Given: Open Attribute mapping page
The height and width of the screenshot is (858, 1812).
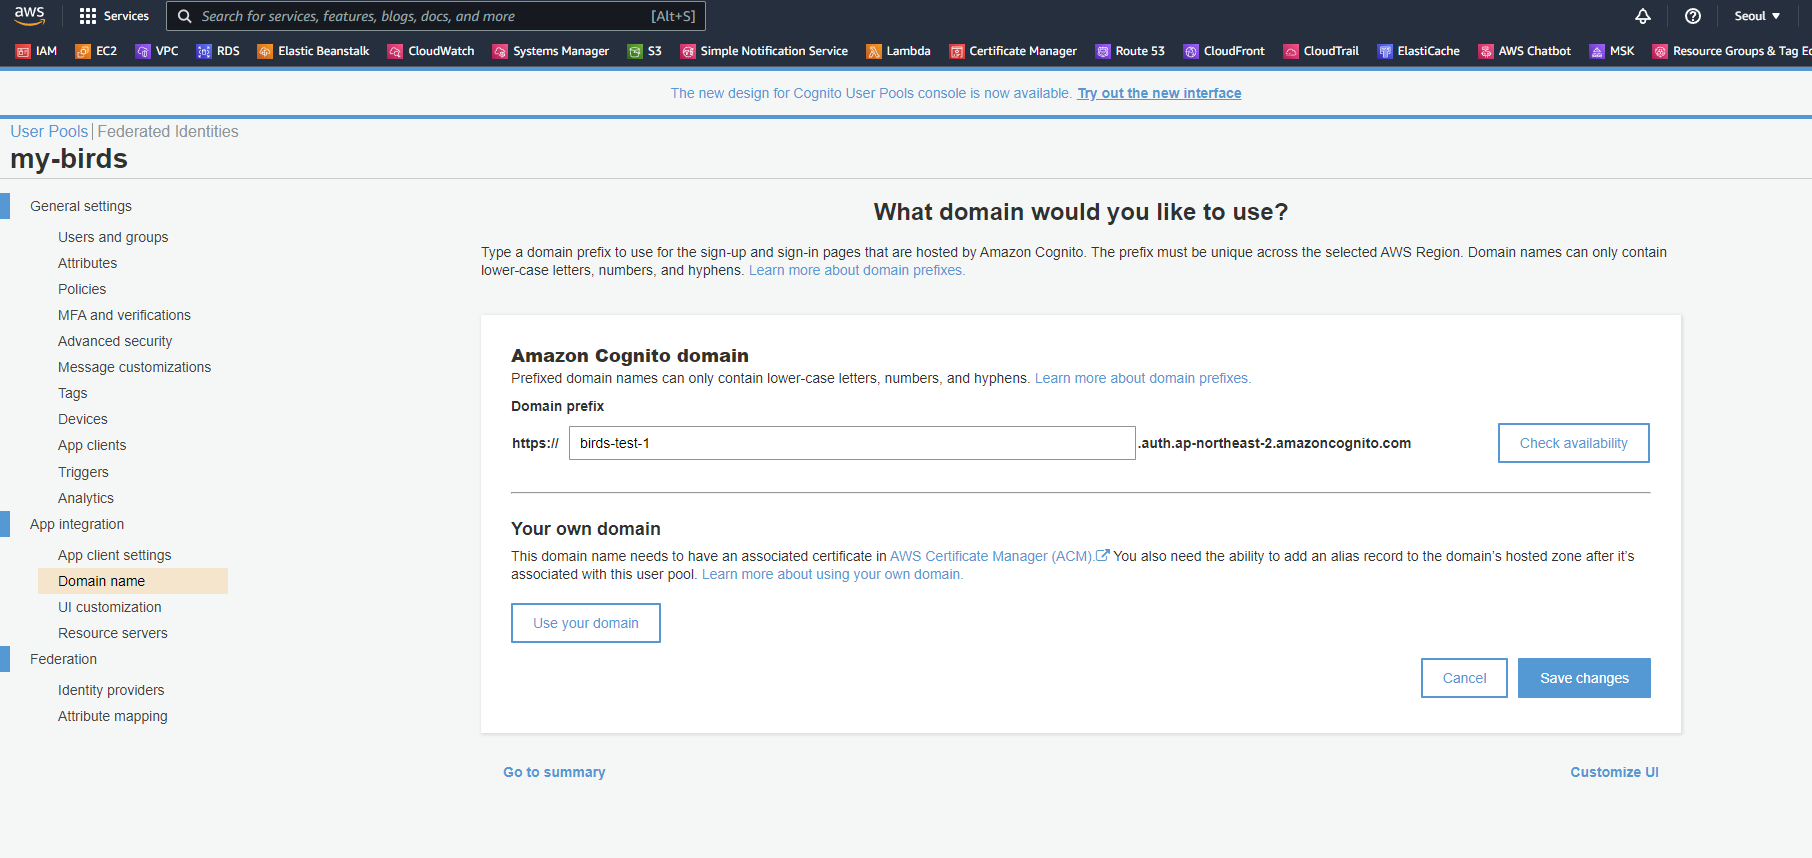Looking at the screenshot, I should 113,716.
